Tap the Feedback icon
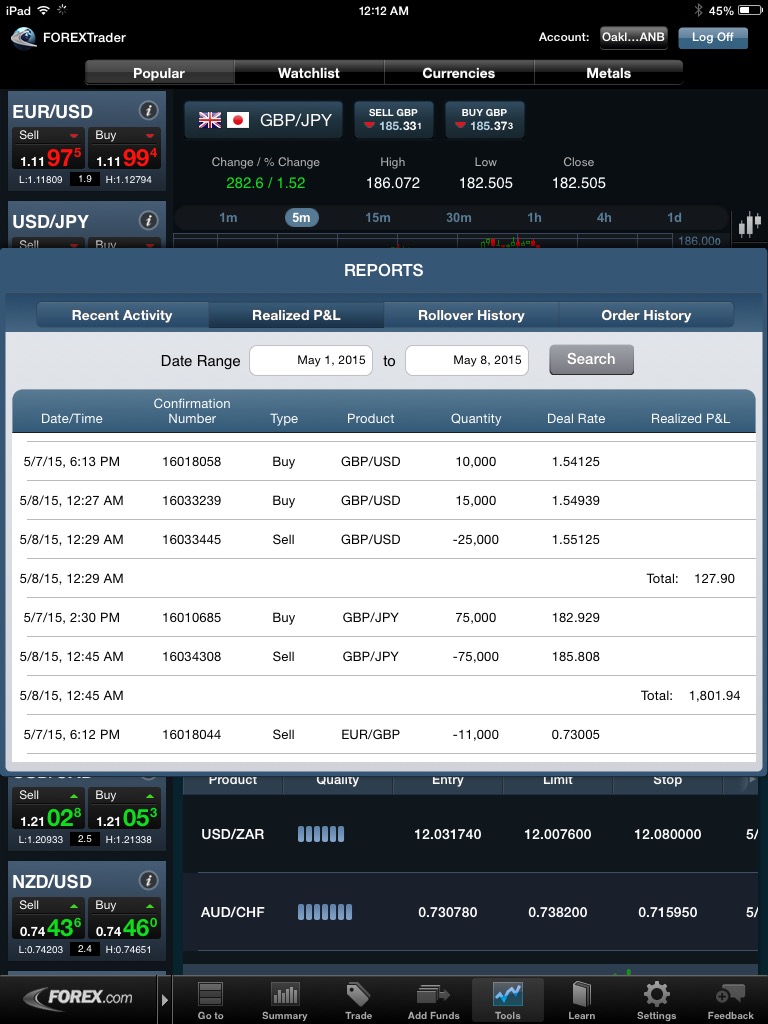The width and height of the screenshot is (768, 1024). 730,998
